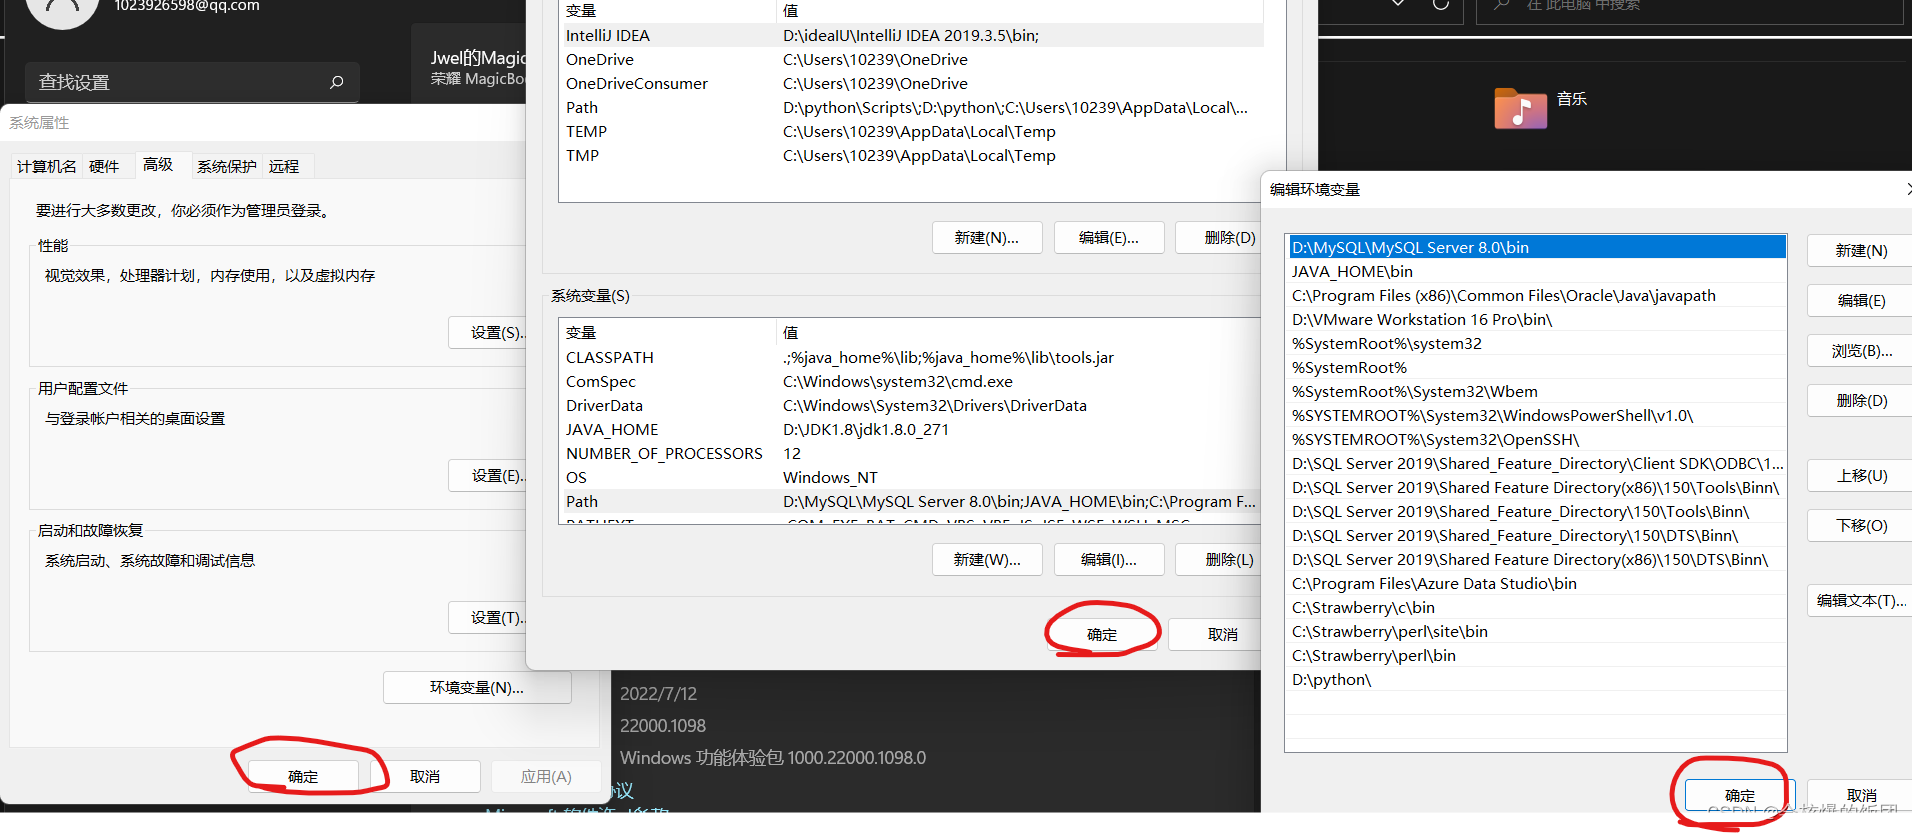
Task: Select the DriverData system variable
Action: (911, 405)
